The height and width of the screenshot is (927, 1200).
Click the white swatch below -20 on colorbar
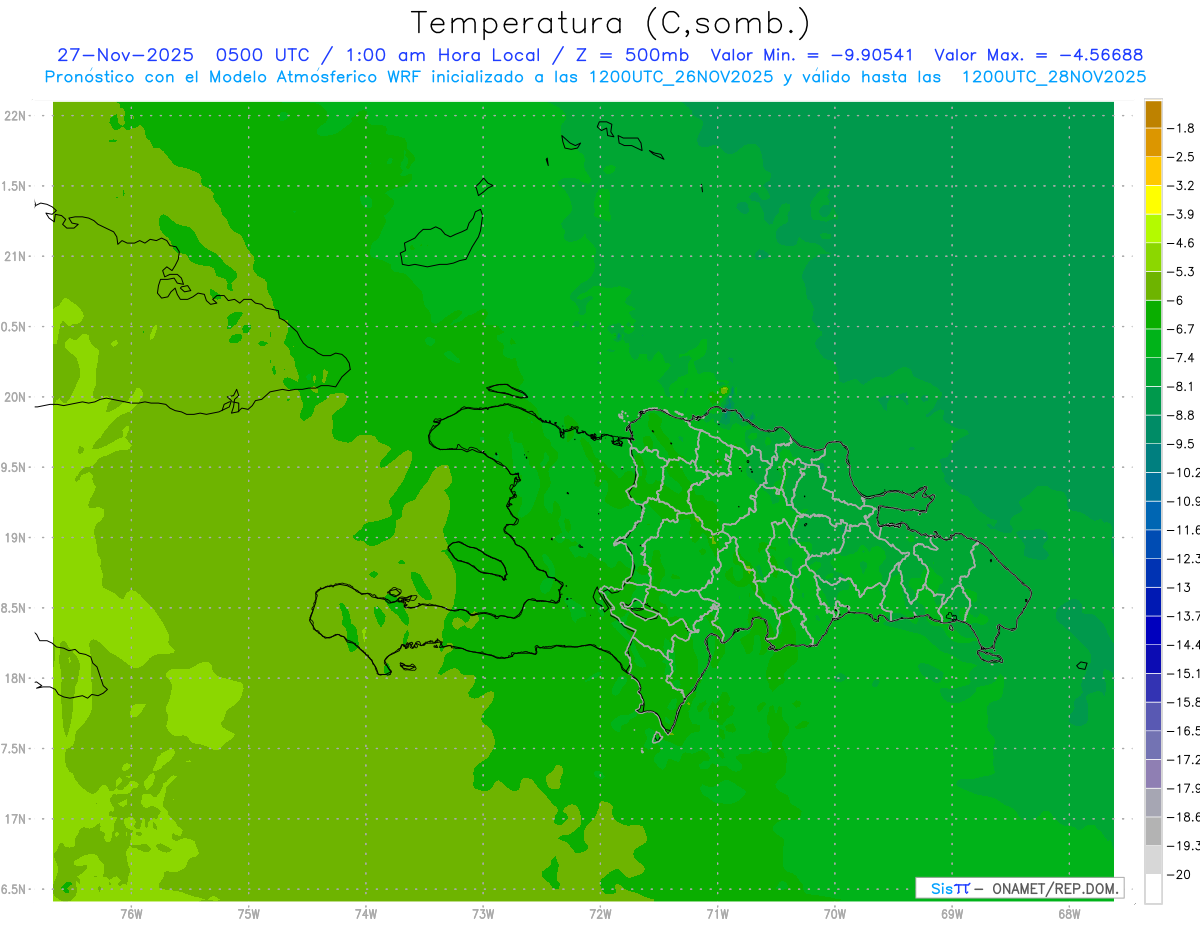tap(1153, 889)
